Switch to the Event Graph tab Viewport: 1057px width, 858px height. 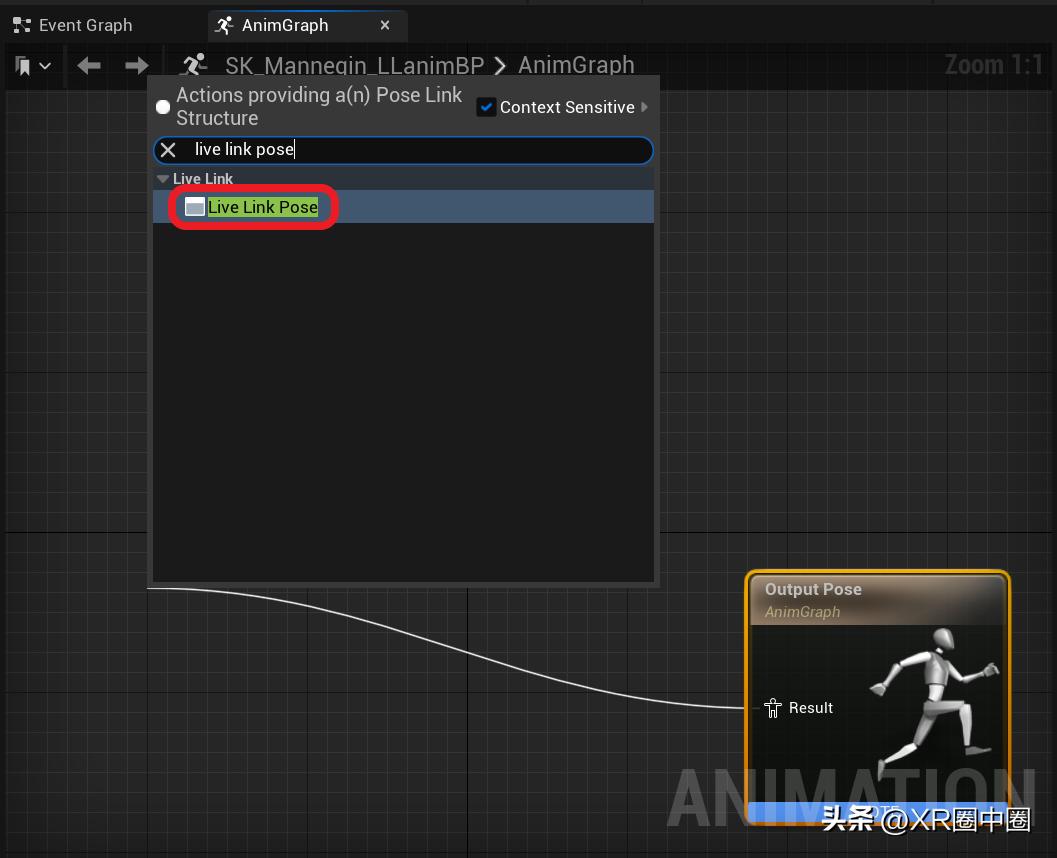tap(72, 25)
